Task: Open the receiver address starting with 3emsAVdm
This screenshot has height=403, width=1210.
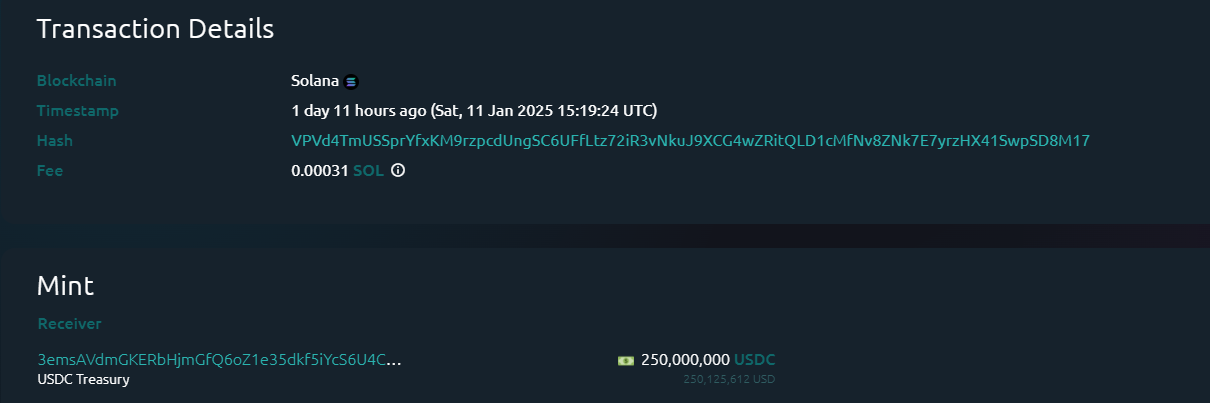Action: pyautogui.click(x=219, y=360)
